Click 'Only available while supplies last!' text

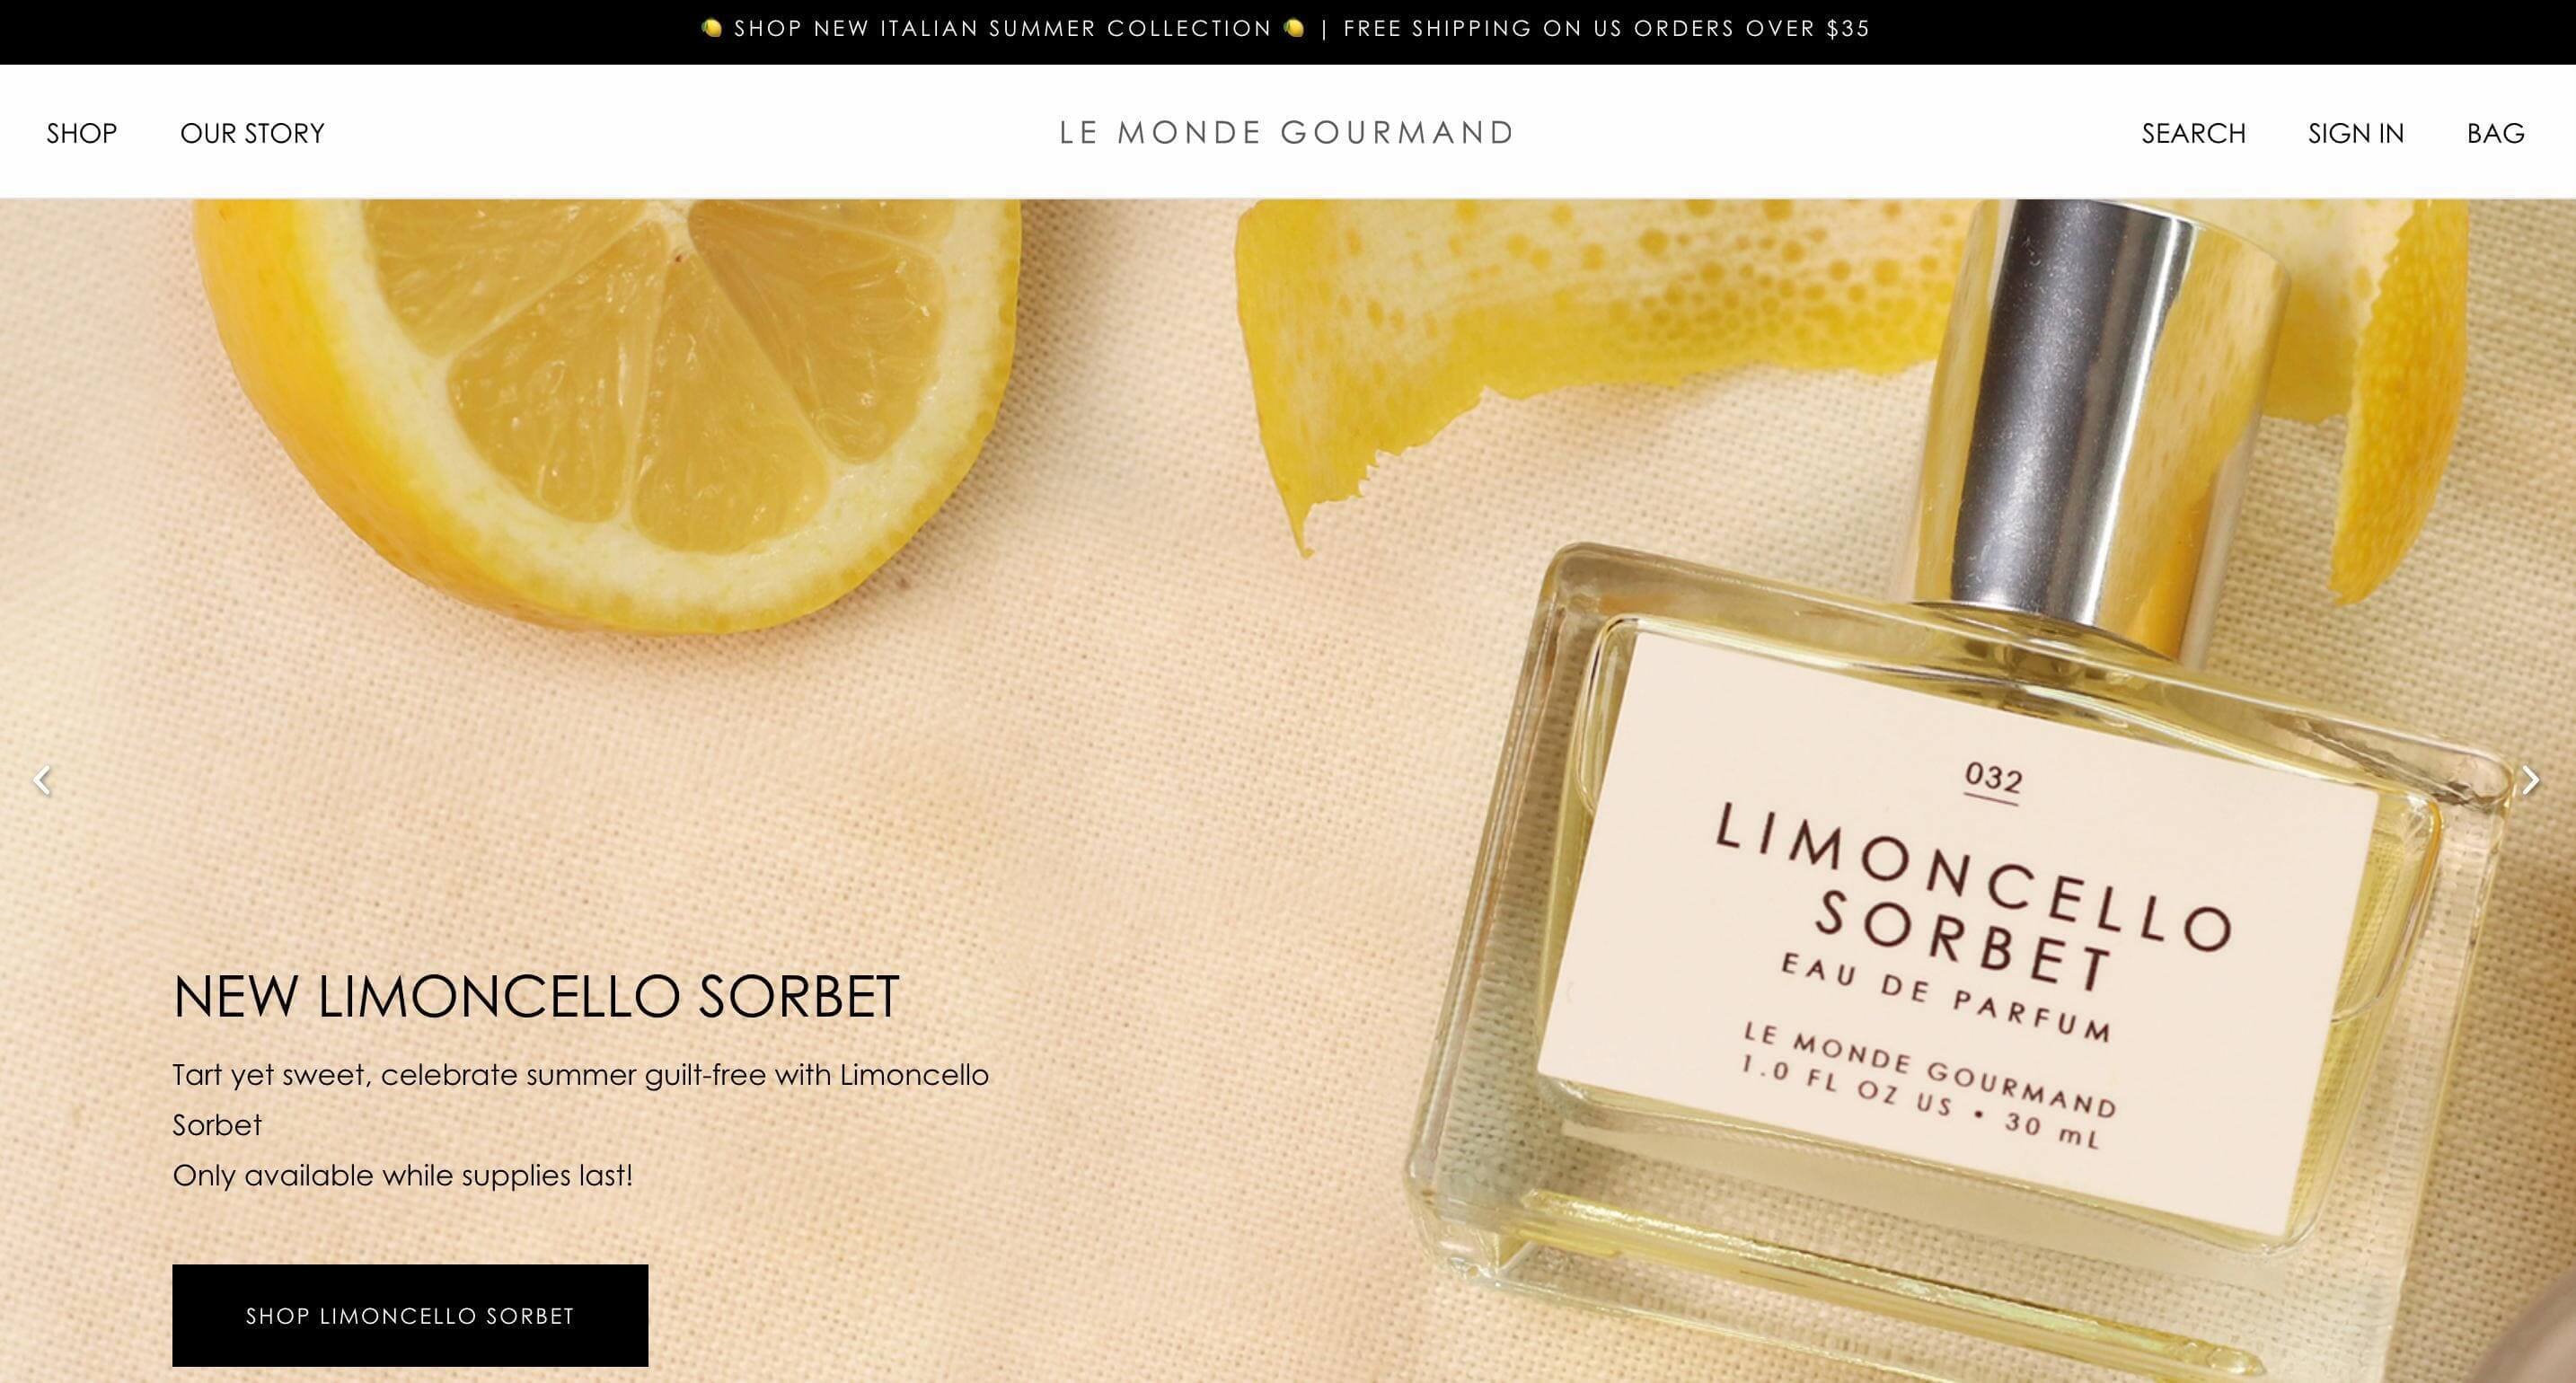click(x=403, y=1175)
